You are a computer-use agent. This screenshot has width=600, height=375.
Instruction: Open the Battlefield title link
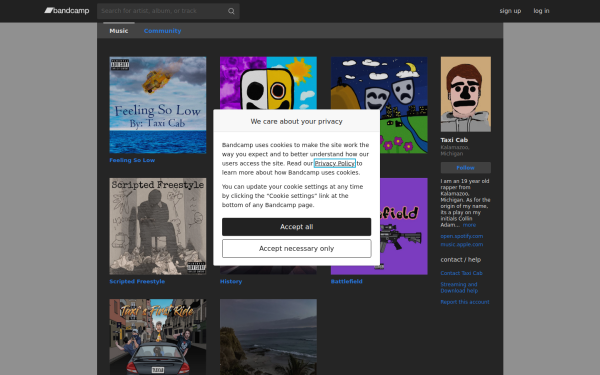[346, 281]
